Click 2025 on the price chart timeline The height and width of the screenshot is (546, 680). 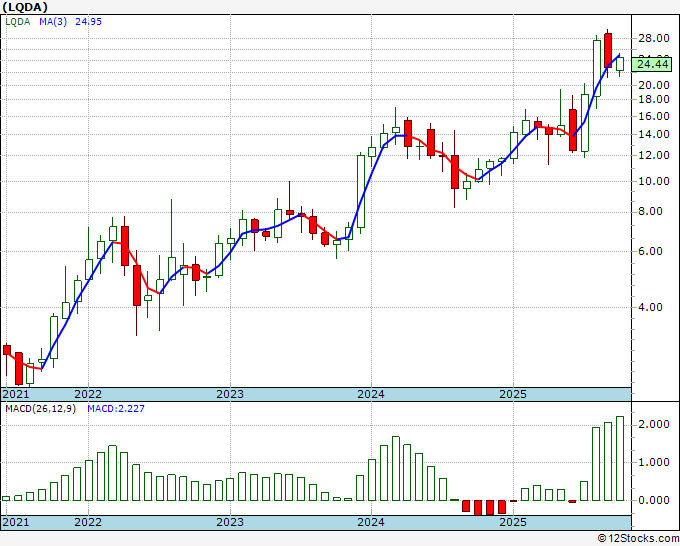click(513, 394)
